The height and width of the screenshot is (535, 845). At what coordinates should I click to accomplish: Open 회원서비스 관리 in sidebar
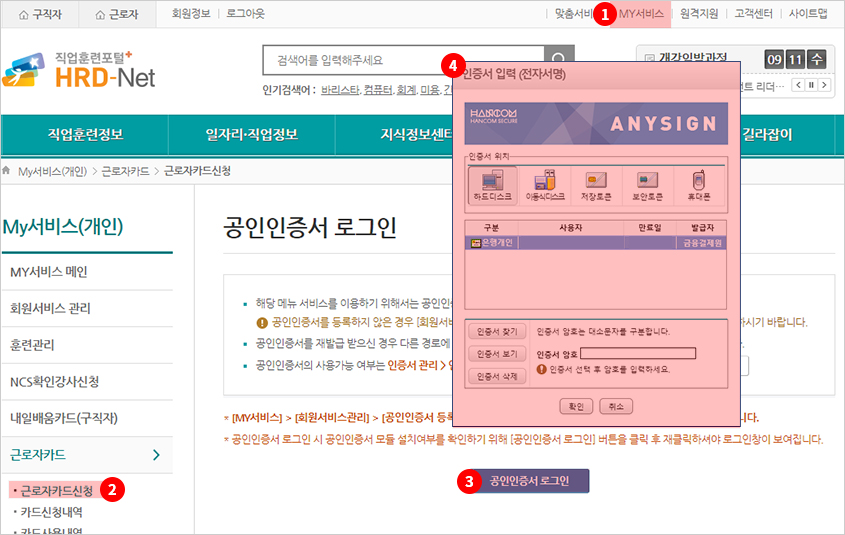[x=87, y=309]
